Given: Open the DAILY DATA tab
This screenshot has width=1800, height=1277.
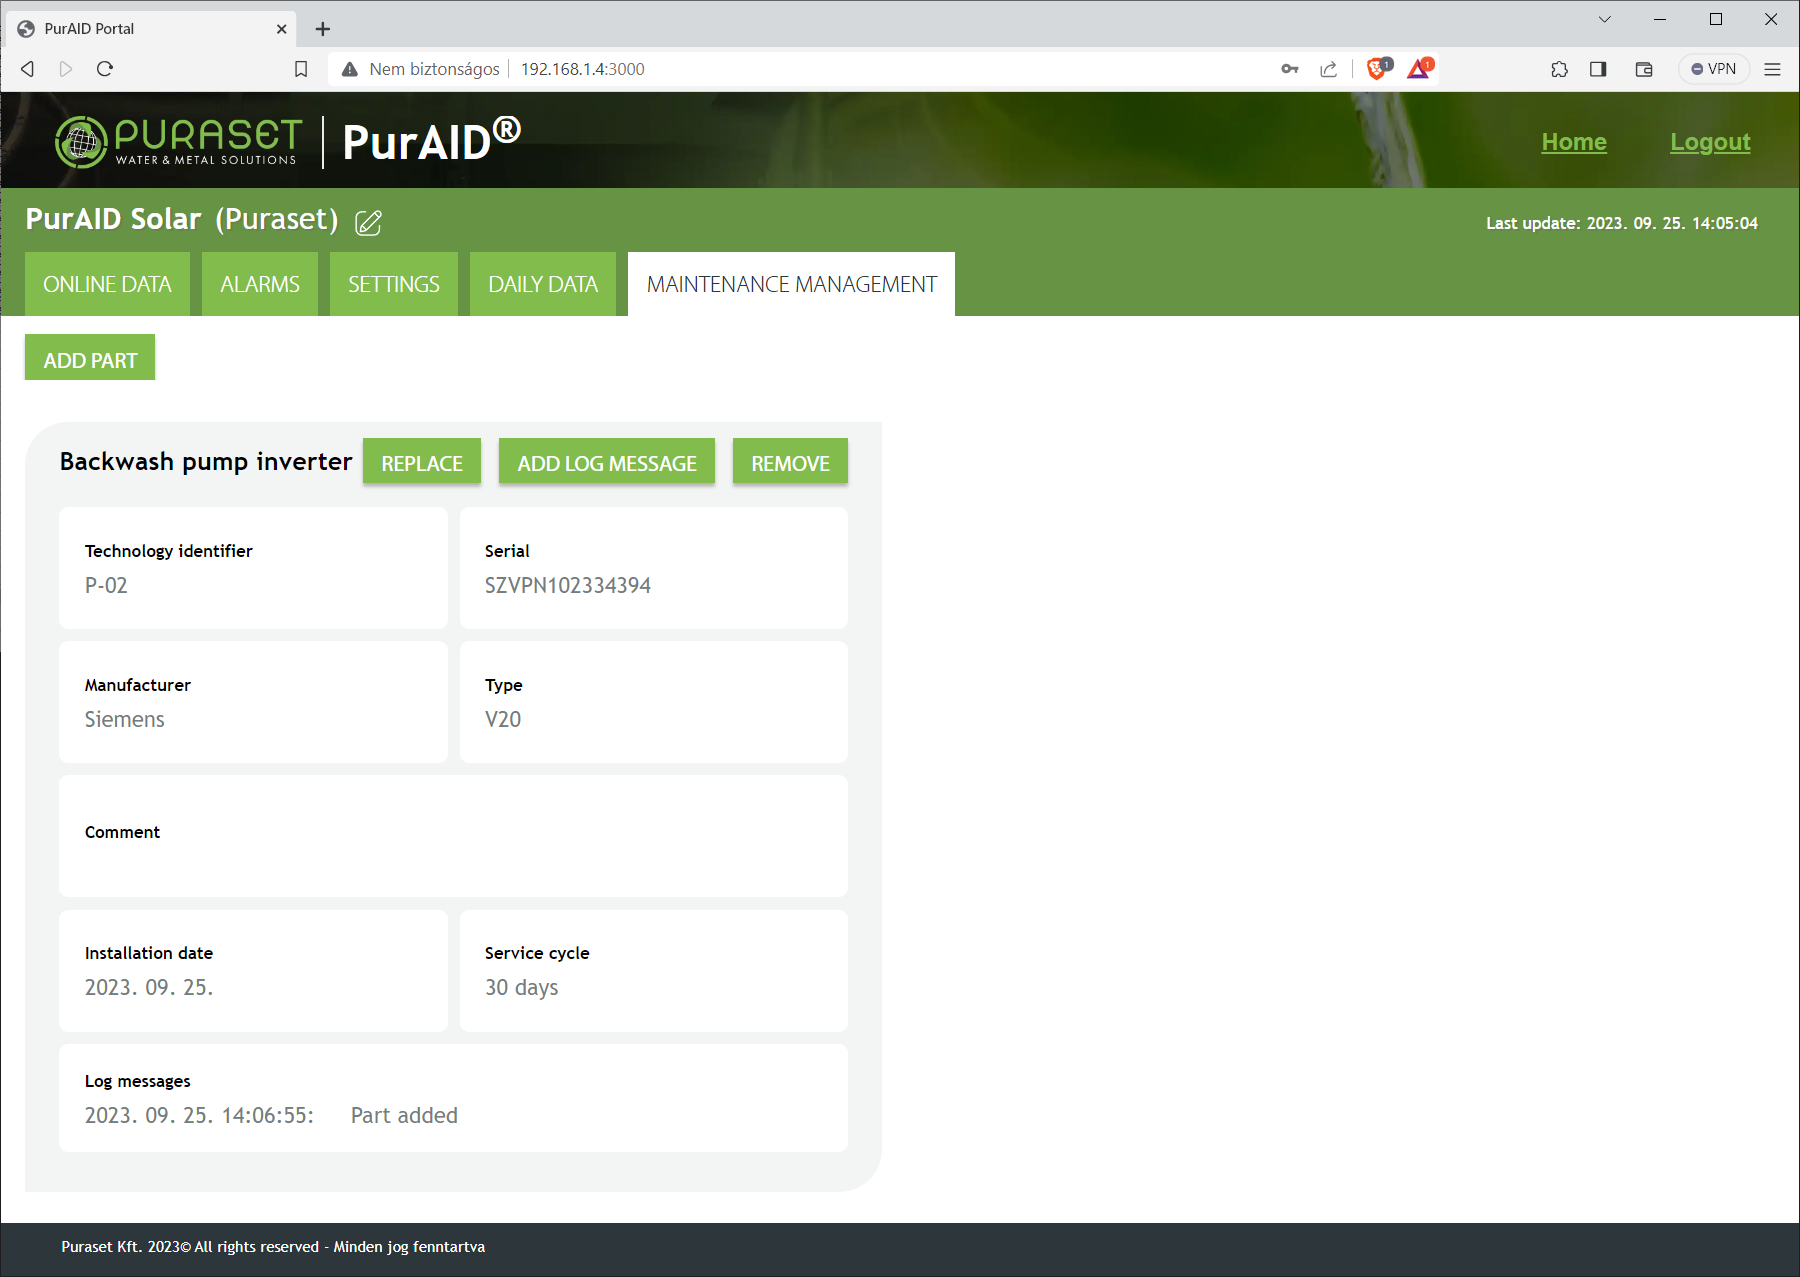Looking at the screenshot, I should [542, 285].
